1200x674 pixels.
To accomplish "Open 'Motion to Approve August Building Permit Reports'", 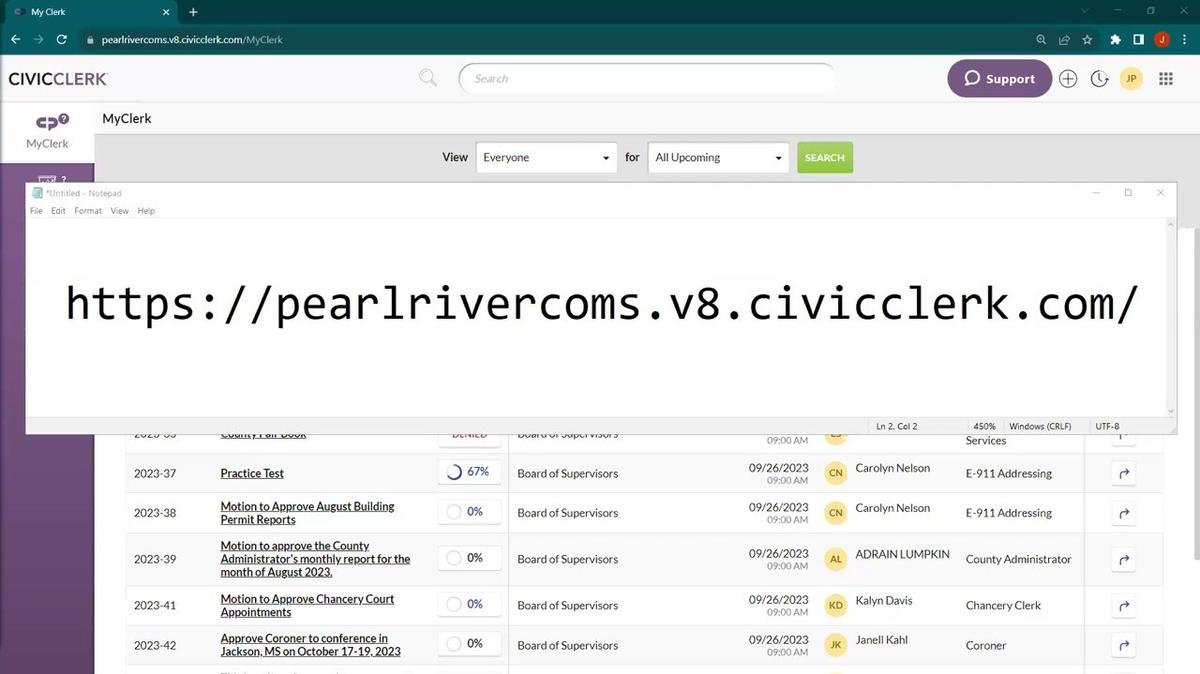I will pyautogui.click(x=307, y=513).
